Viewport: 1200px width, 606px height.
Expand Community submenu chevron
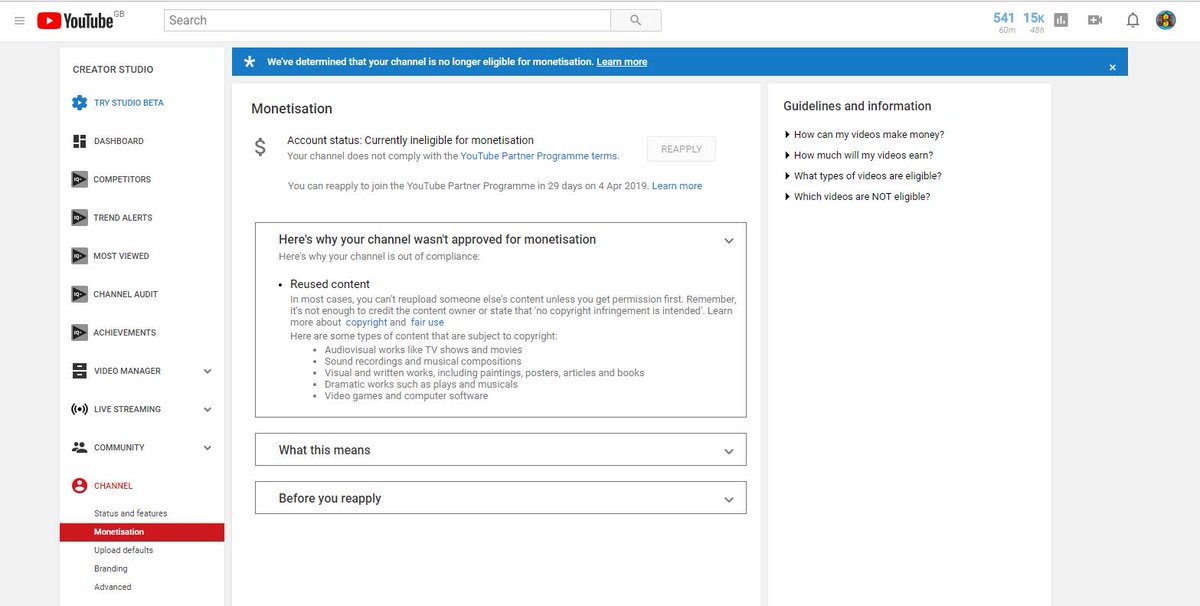coord(208,447)
